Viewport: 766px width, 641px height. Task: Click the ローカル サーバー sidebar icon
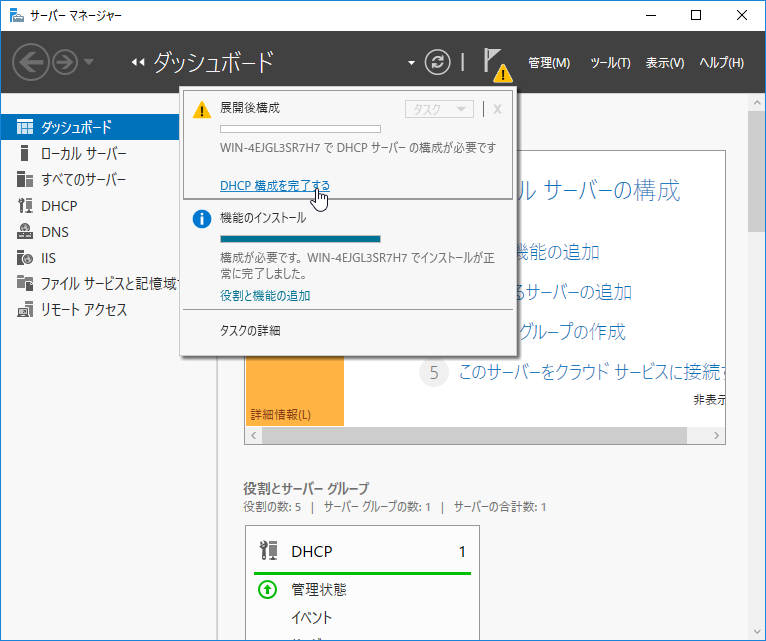pos(24,153)
